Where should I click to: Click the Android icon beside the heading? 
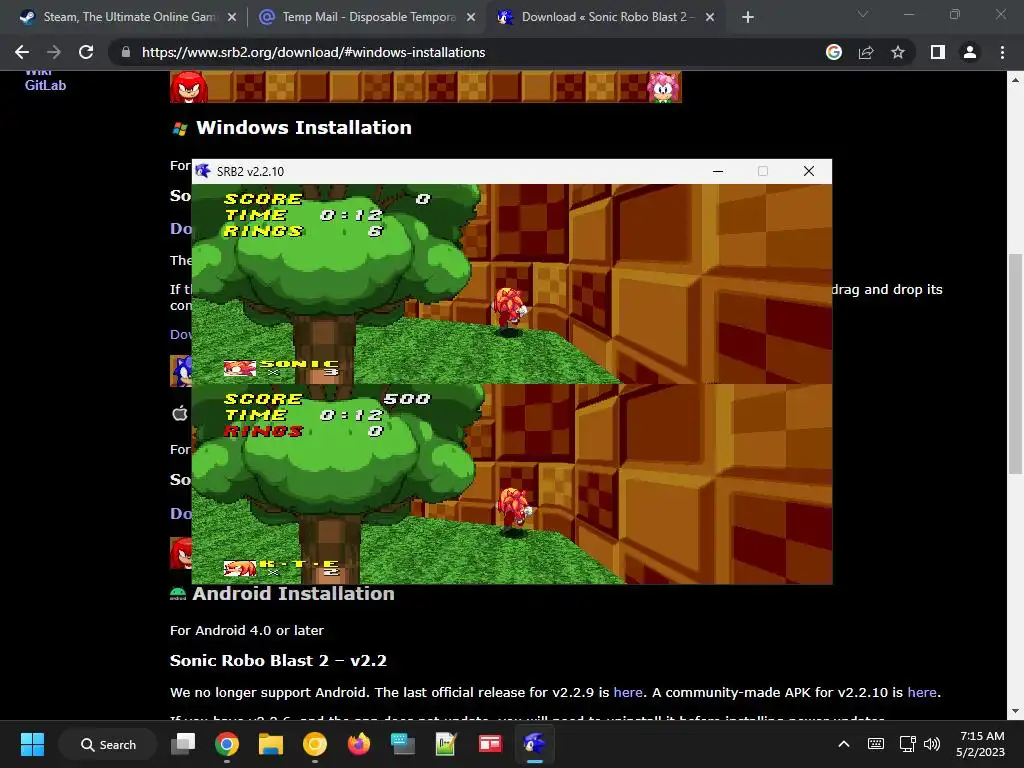(x=178, y=594)
